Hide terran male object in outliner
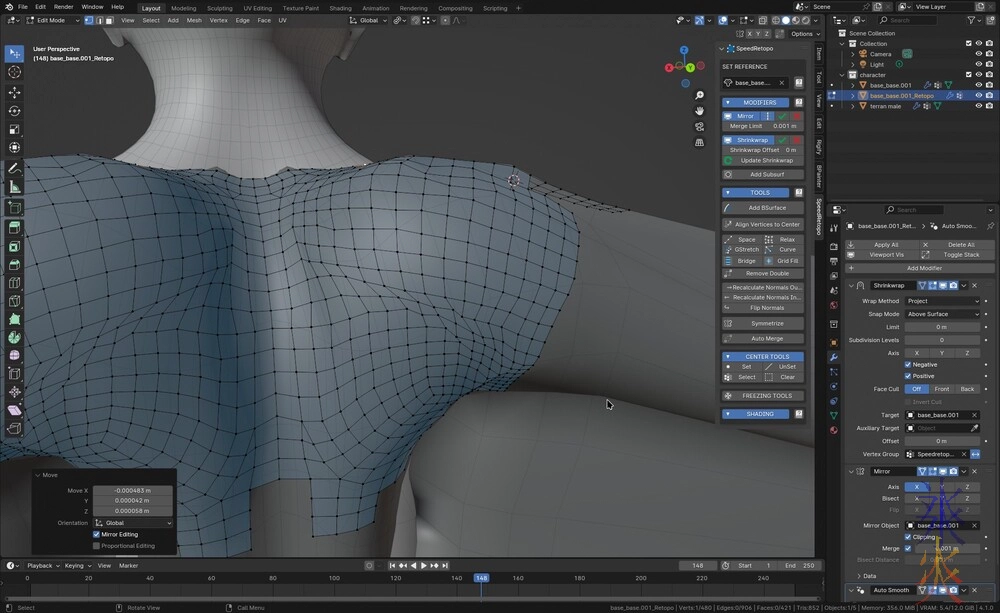The height and width of the screenshot is (613, 1000). 979,106
